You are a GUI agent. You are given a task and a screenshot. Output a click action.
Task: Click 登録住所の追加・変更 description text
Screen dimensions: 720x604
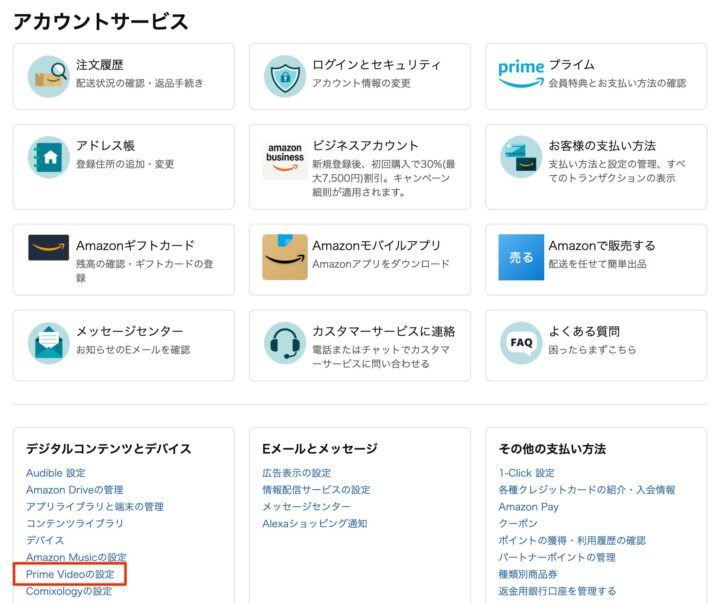click(x=125, y=164)
